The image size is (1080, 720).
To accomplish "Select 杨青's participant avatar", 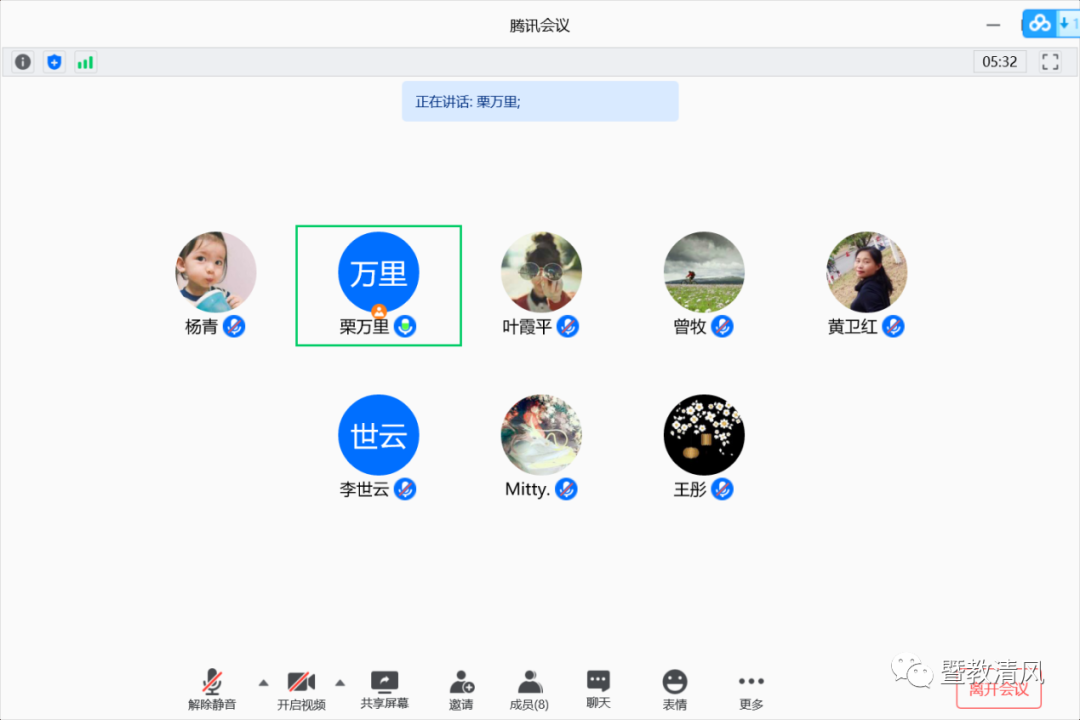I will [x=216, y=272].
